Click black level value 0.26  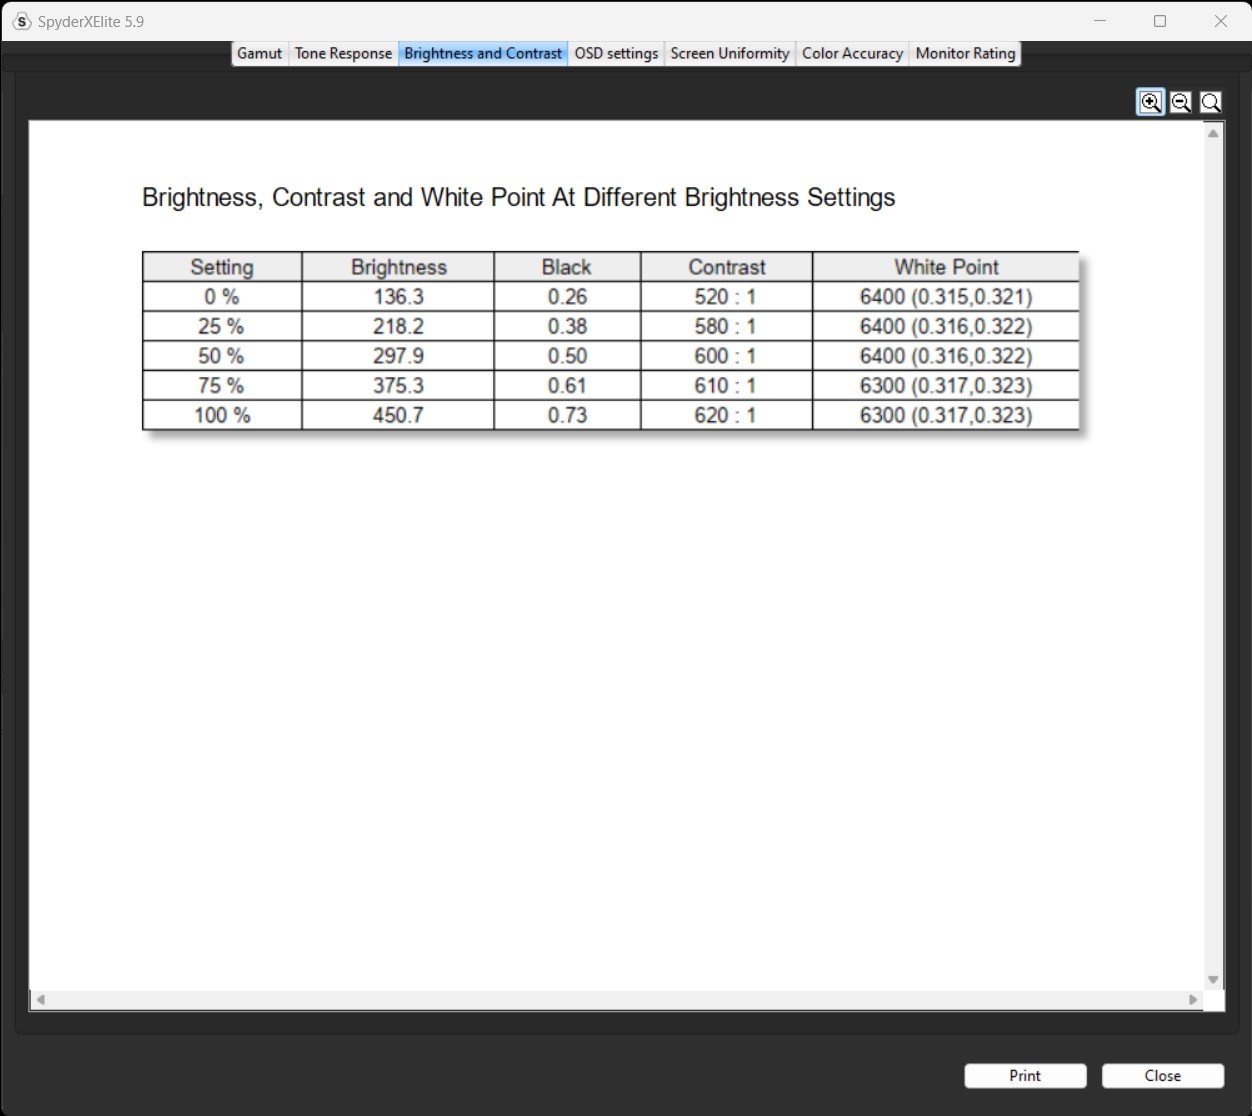pyautogui.click(x=567, y=297)
